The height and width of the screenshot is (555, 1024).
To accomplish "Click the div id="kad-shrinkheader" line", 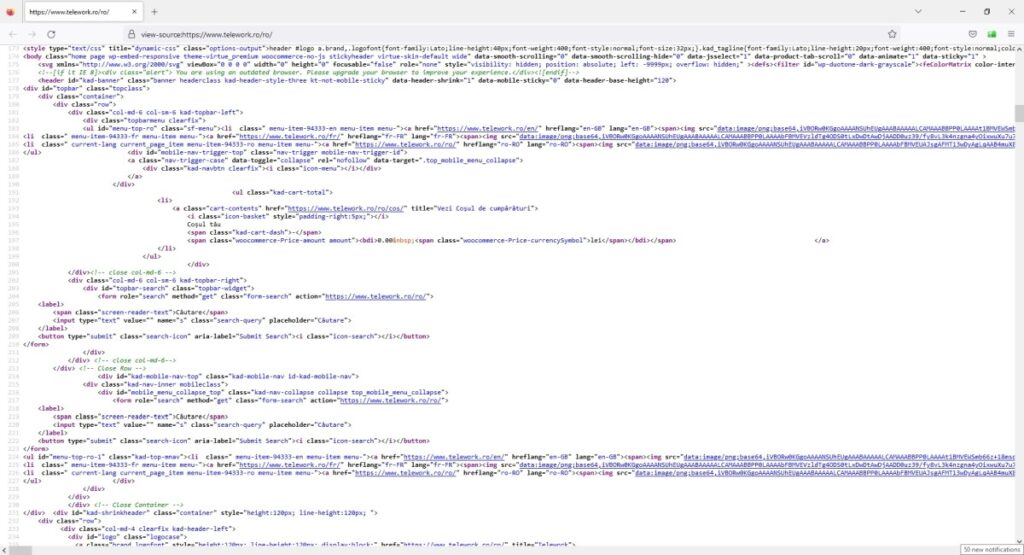I will pos(216,513).
